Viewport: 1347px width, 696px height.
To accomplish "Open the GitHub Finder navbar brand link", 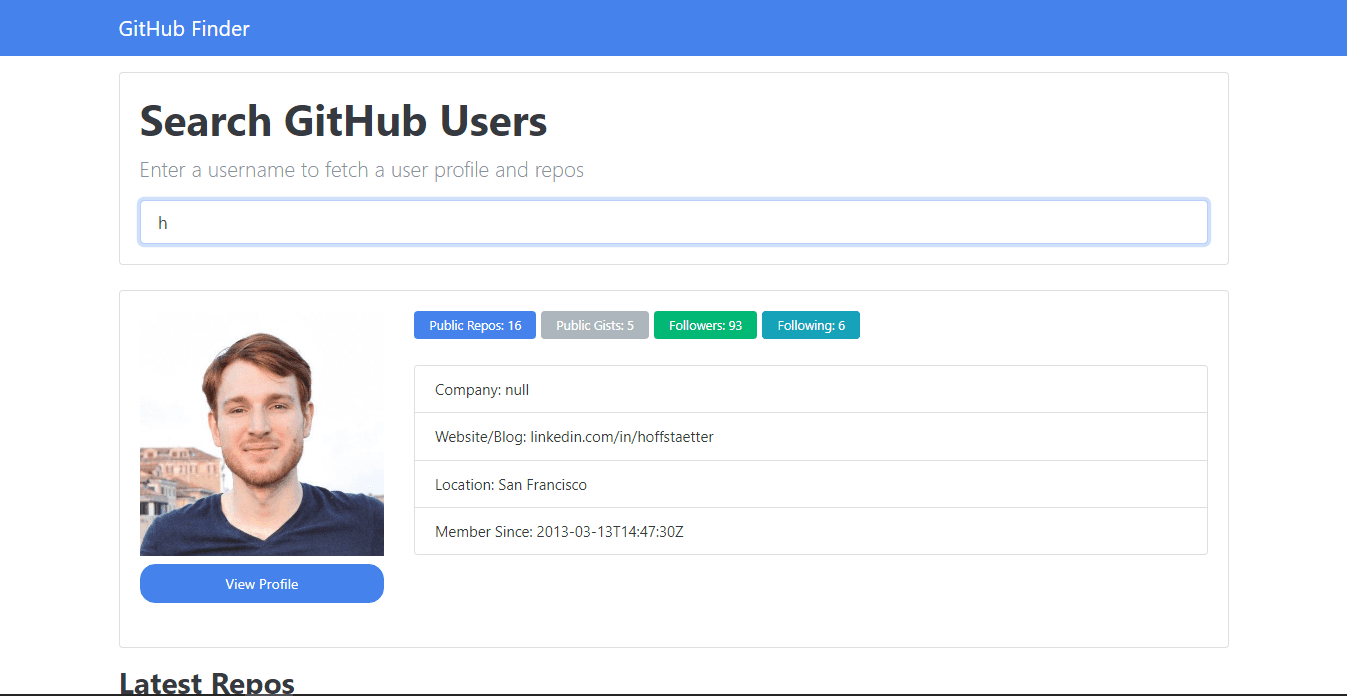I will pyautogui.click(x=184, y=29).
